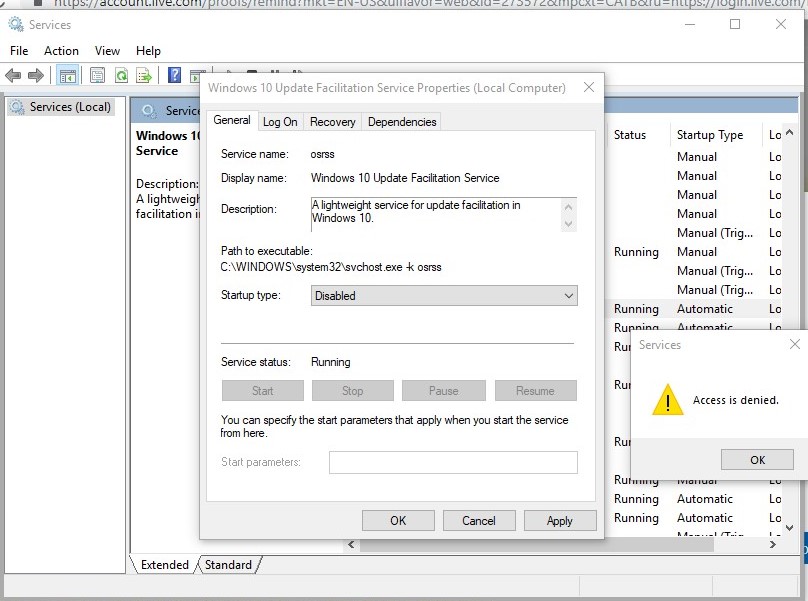Click 'Windows 10 Update Facilitation Service' display name
This screenshot has height=601, width=808.
pyautogui.click(x=405, y=178)
